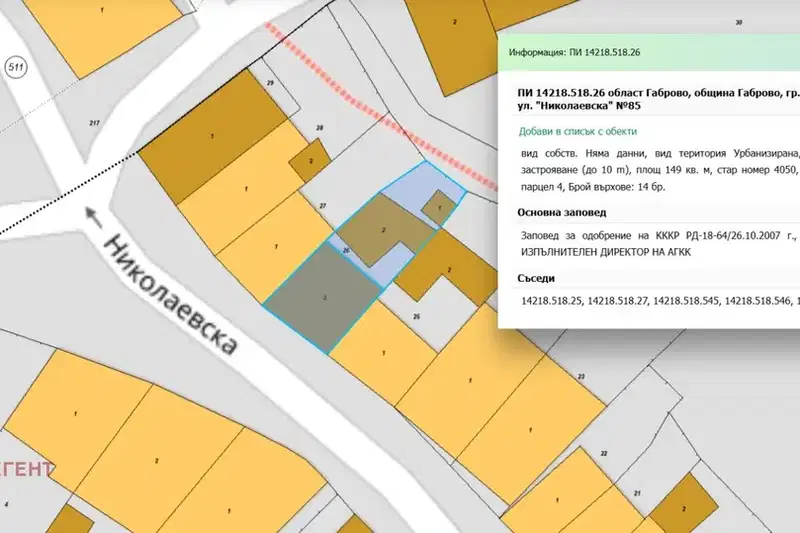Click the road marker 511 circle
This screenshot has width=800, height=533.
16,67
